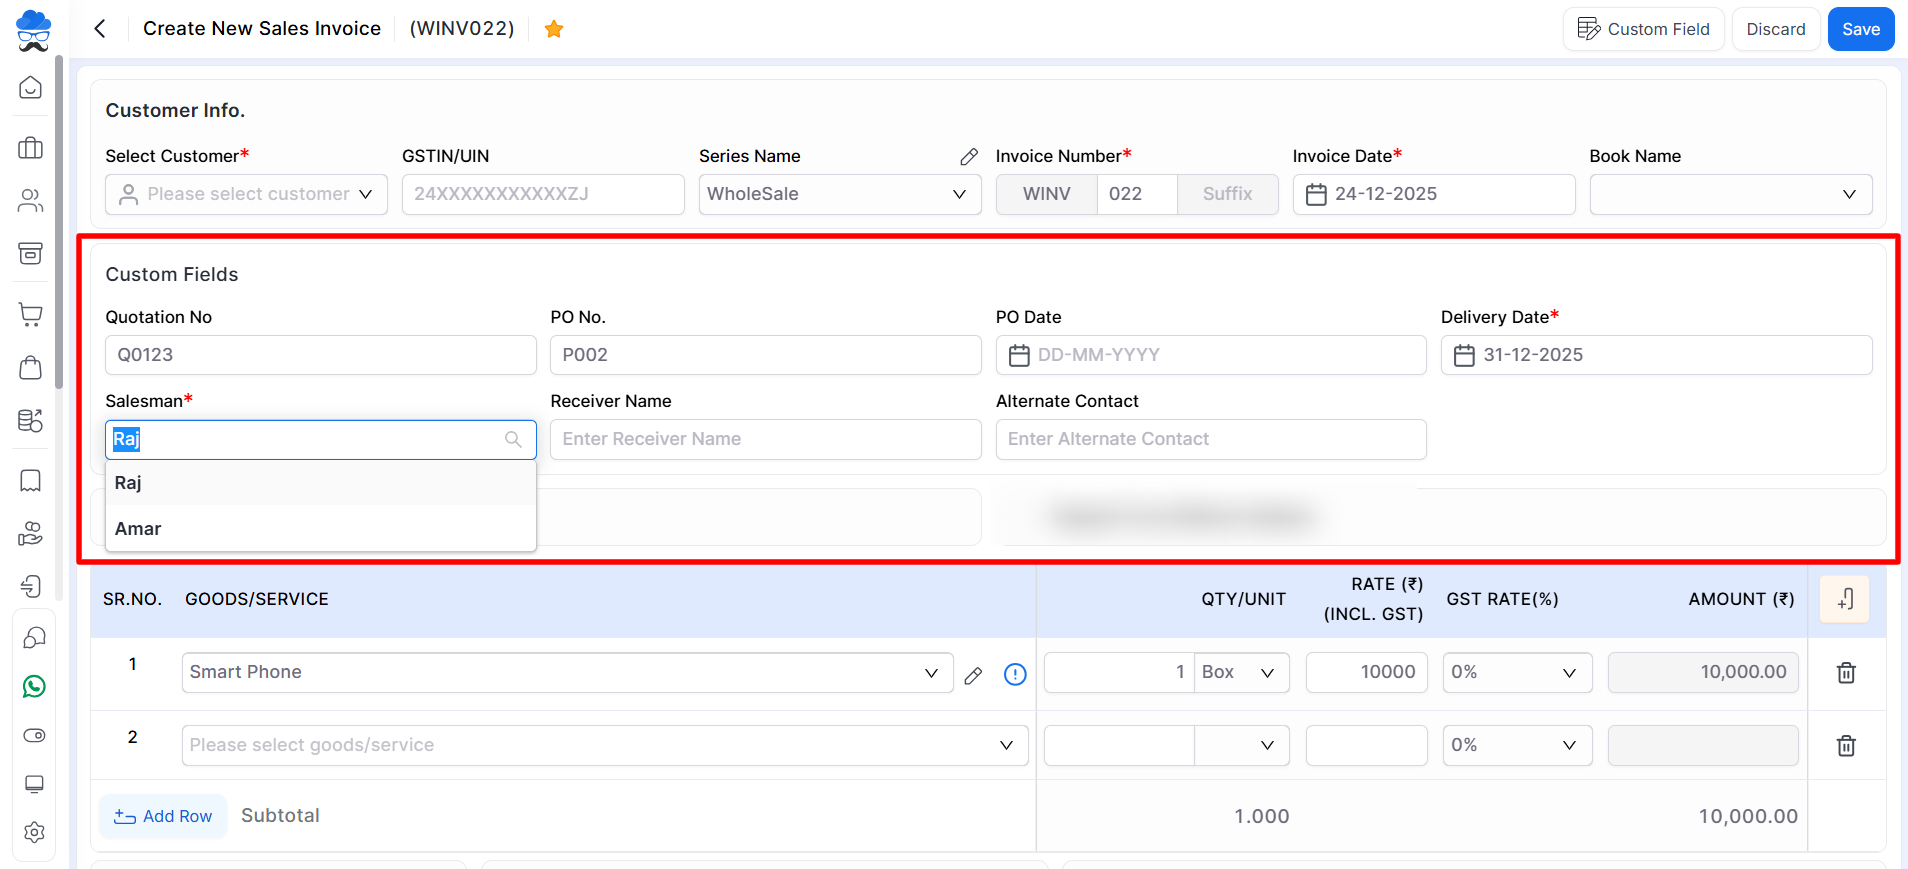Open the settings gear in the sidebar
The image size is (1908, 869).
pos(34,832)
